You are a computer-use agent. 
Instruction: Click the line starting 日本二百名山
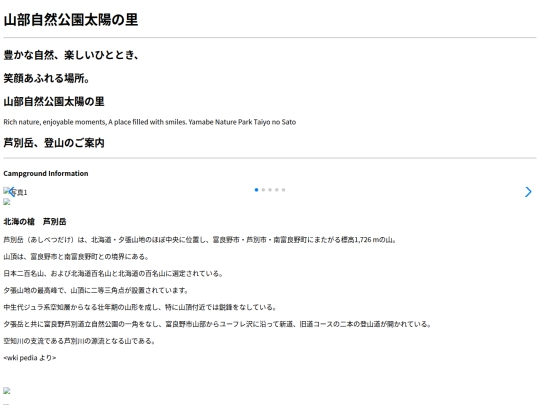[x=113, y=273]
